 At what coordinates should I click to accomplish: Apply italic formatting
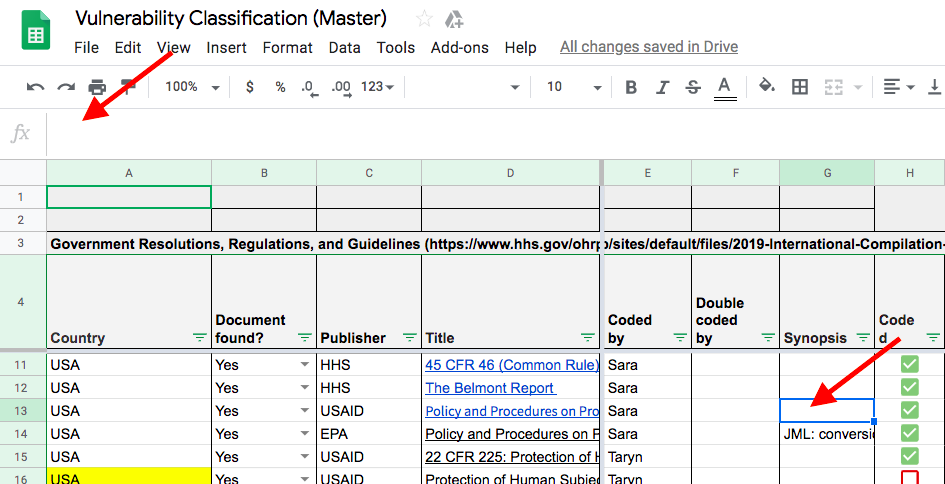662,87
